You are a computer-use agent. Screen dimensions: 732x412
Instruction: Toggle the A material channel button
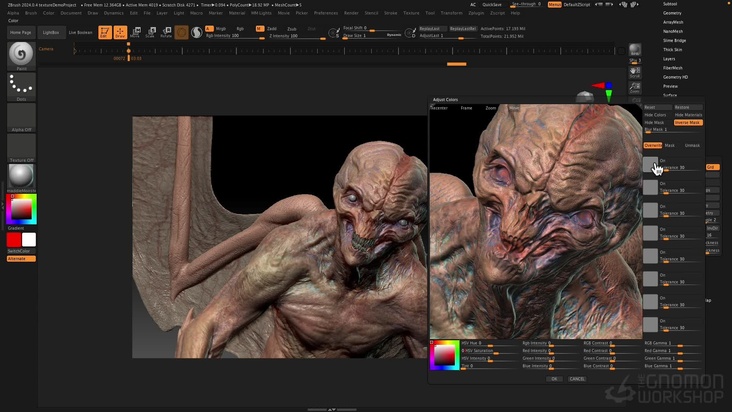[209, 28]
